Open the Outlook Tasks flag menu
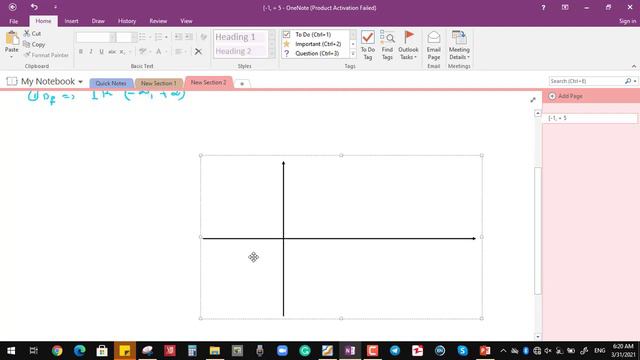Viewport: 640px width, 360px height. (408, 45)
